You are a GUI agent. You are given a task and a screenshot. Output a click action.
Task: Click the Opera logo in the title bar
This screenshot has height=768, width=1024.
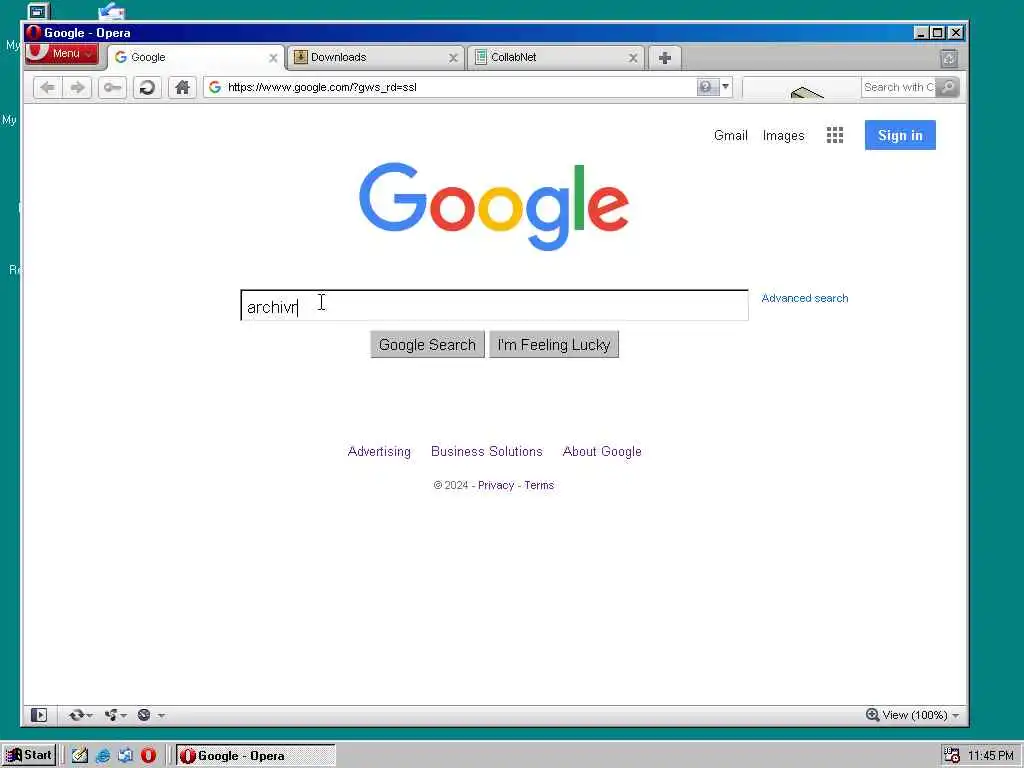(33, 33)
